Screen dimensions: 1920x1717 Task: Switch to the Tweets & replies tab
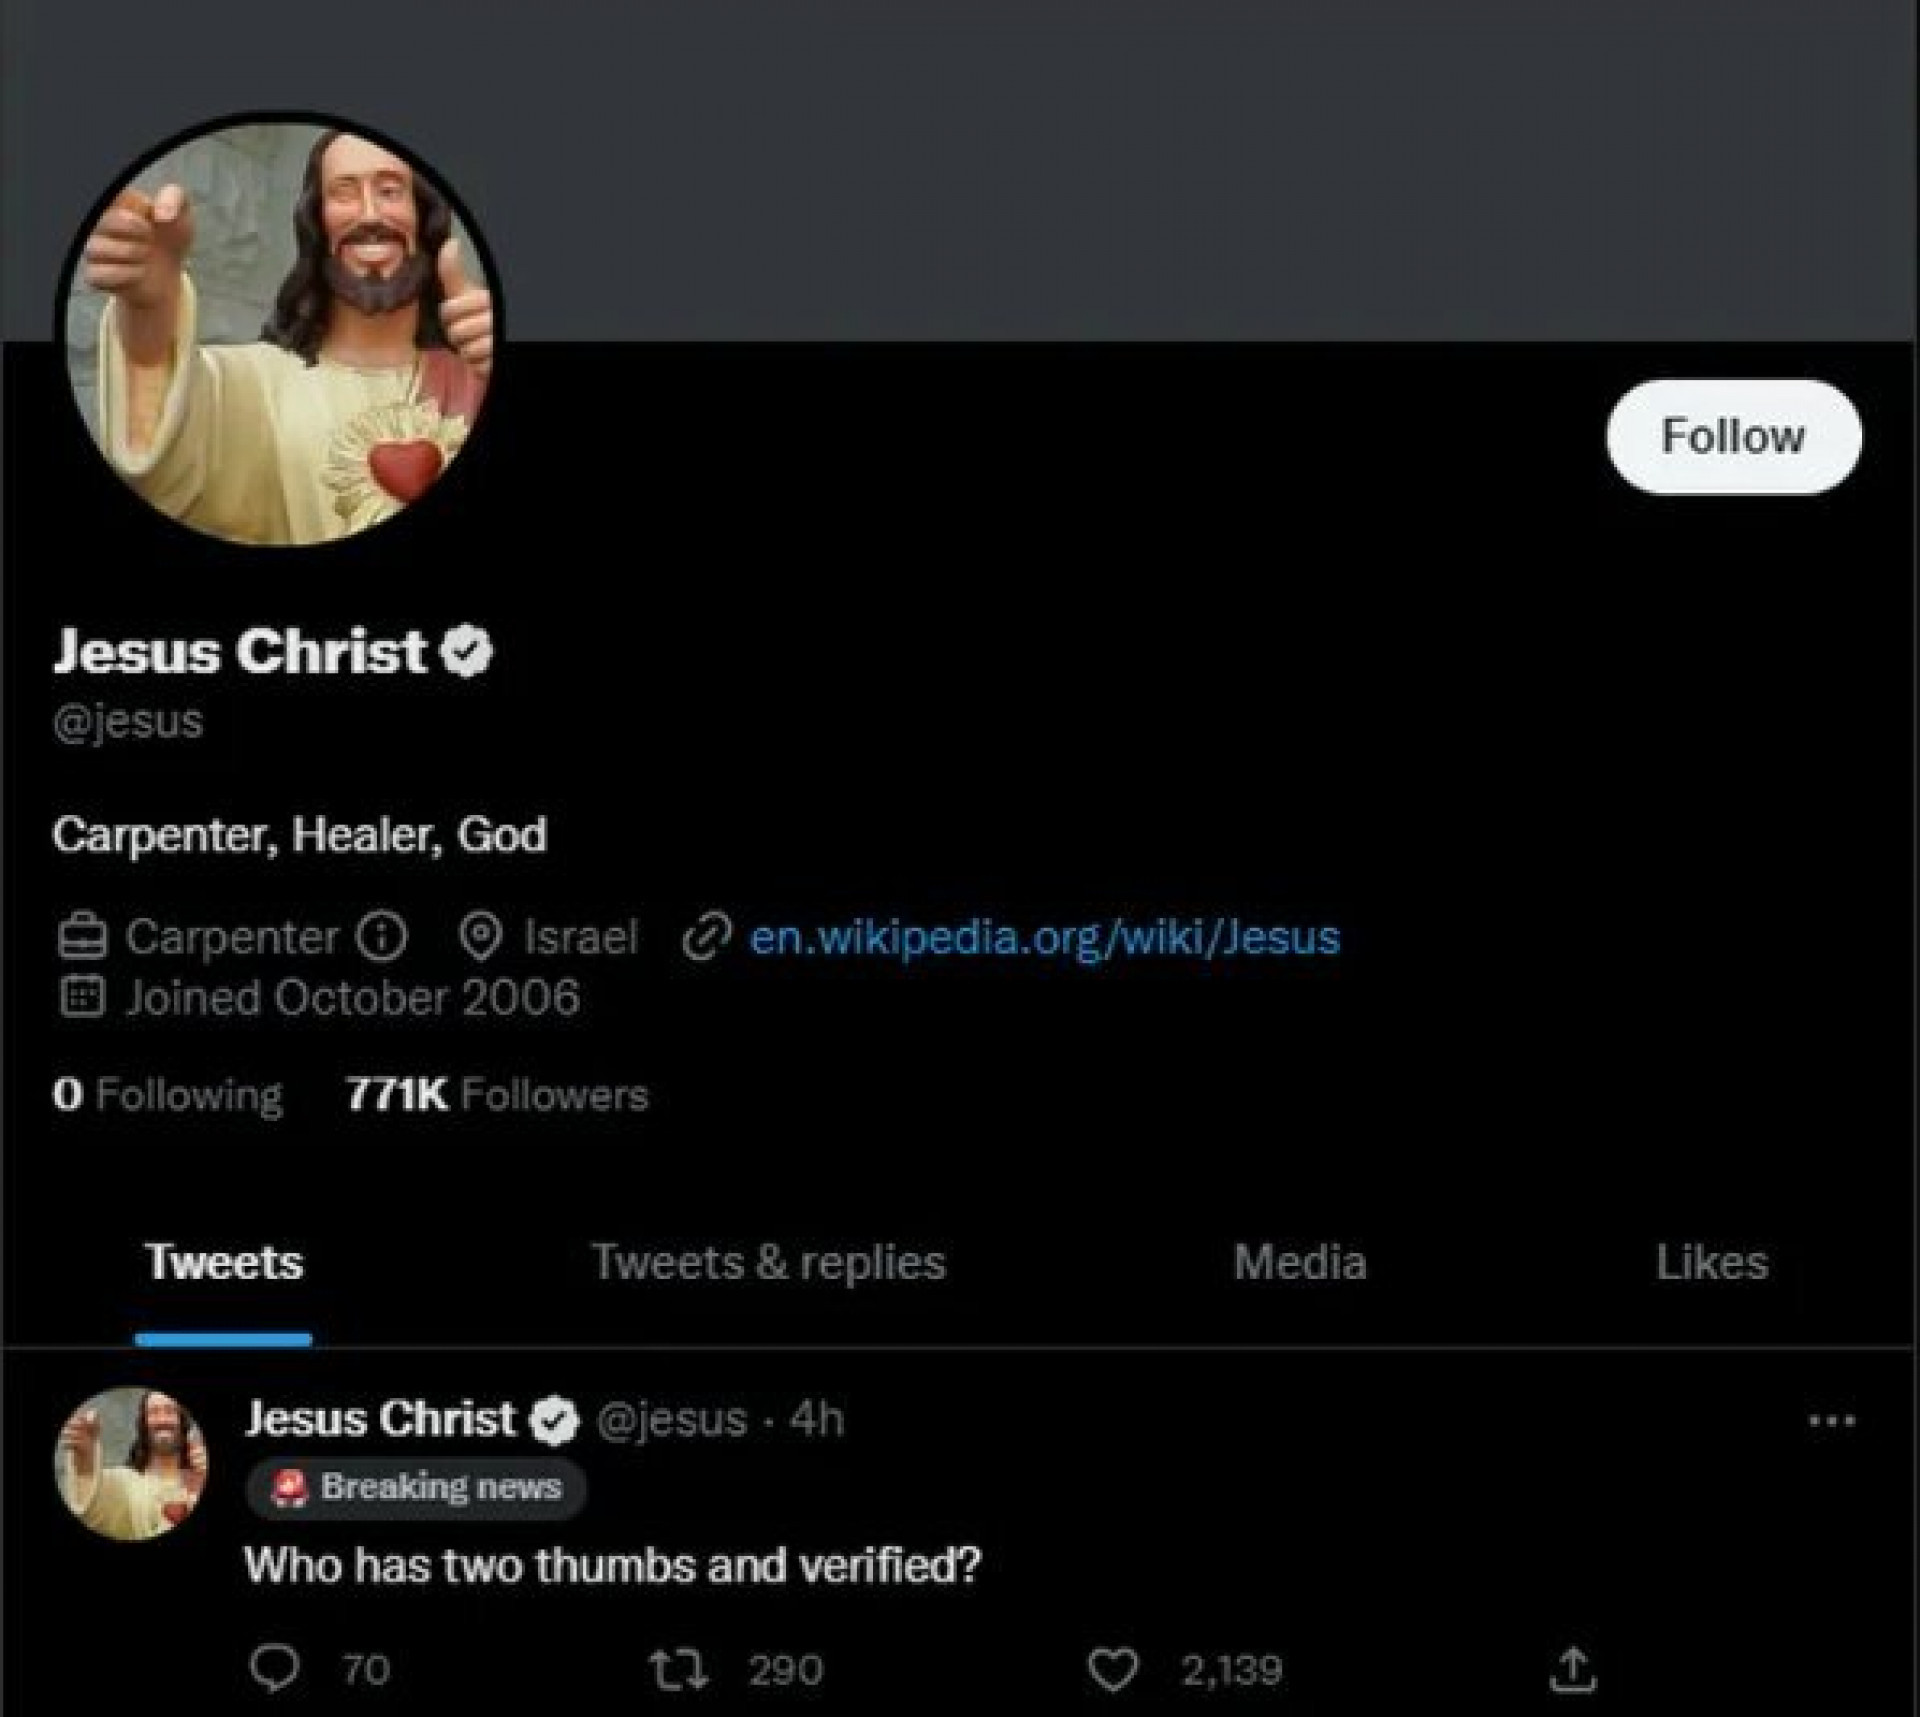click(768, 1262)
